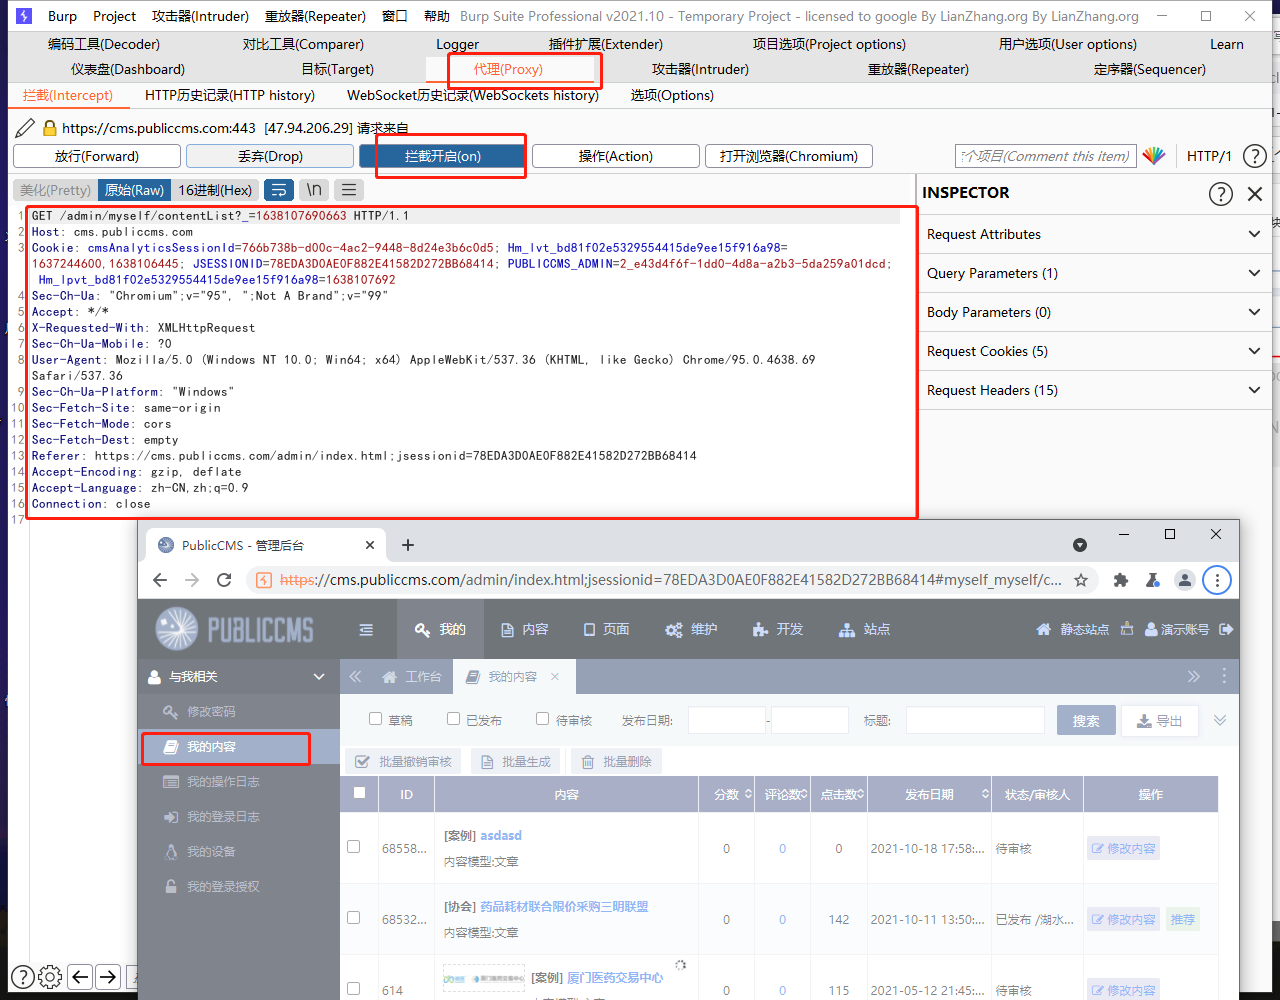Click inside the Comment this item field
This screenshot has width=1280, height=1000.
click(1044, 156)
